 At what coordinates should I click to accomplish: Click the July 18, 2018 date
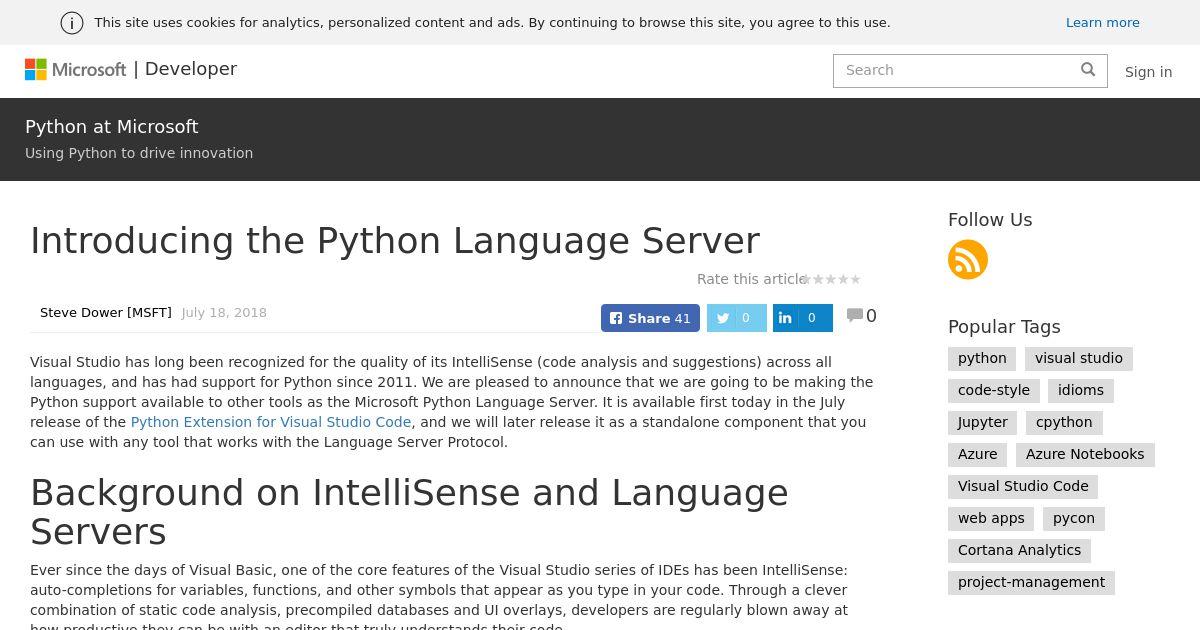224,312
